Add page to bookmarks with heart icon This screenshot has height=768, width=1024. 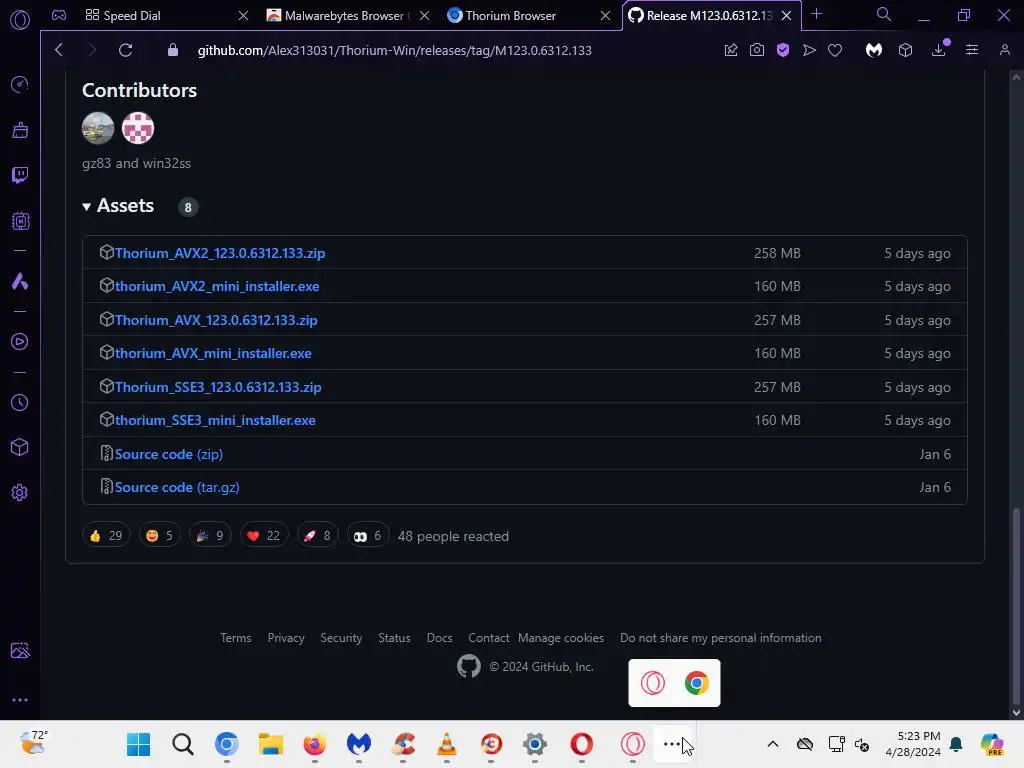(835, 50)
